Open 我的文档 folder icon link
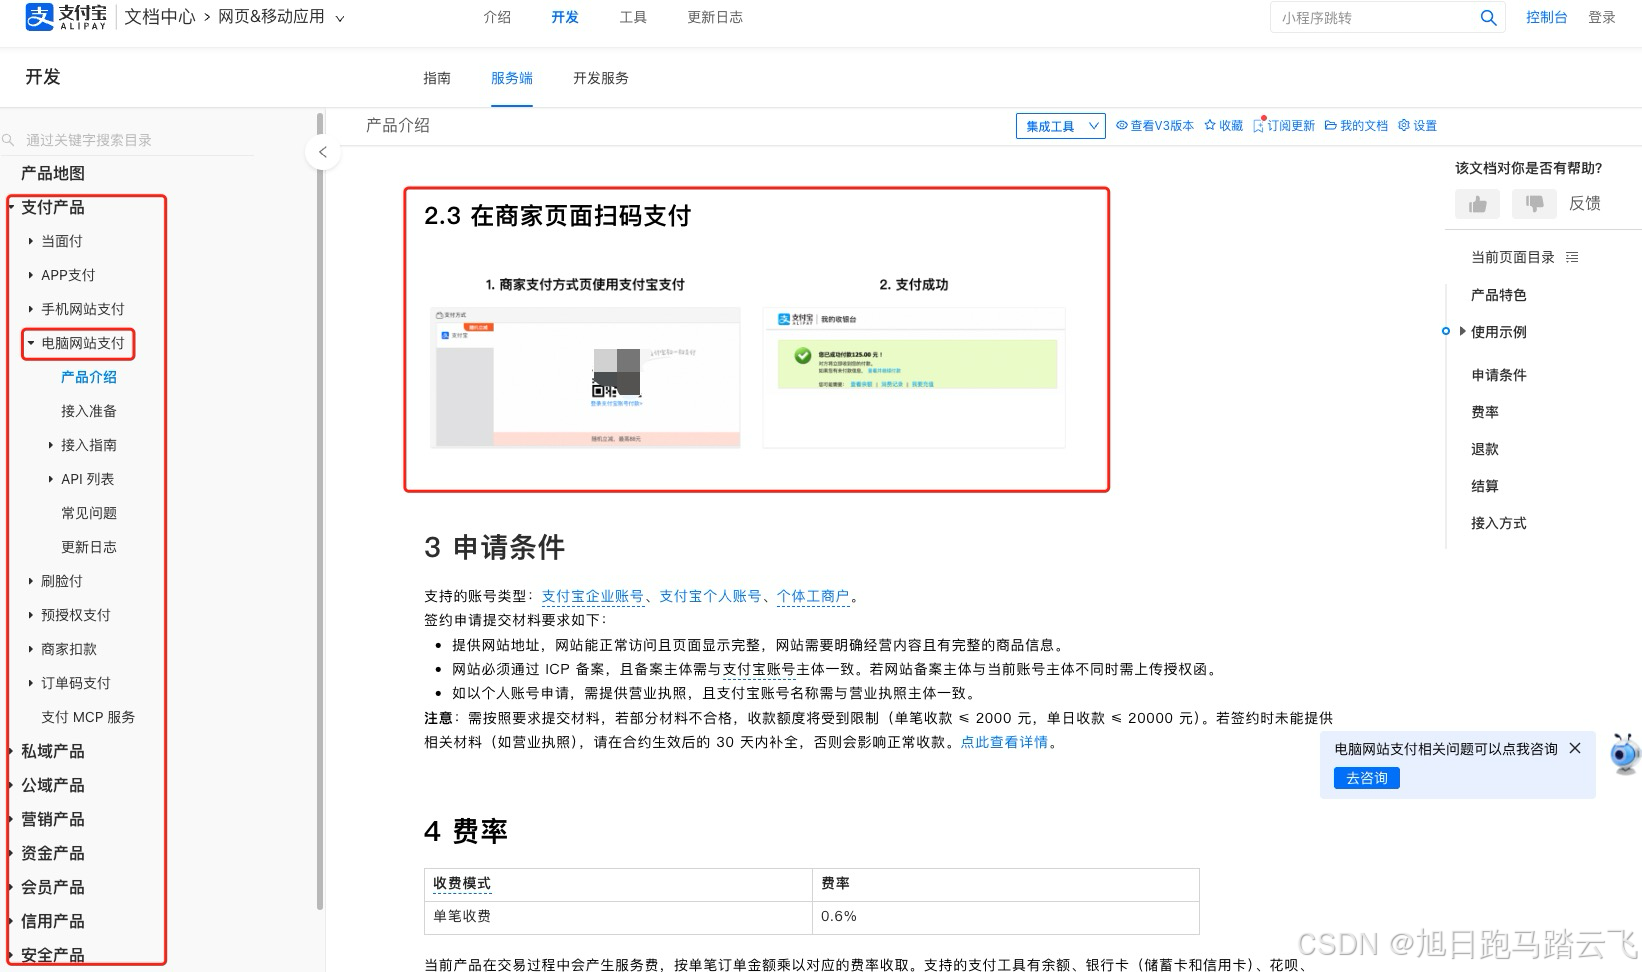Screen dimensions: 1642x972 coord(1356,126)
